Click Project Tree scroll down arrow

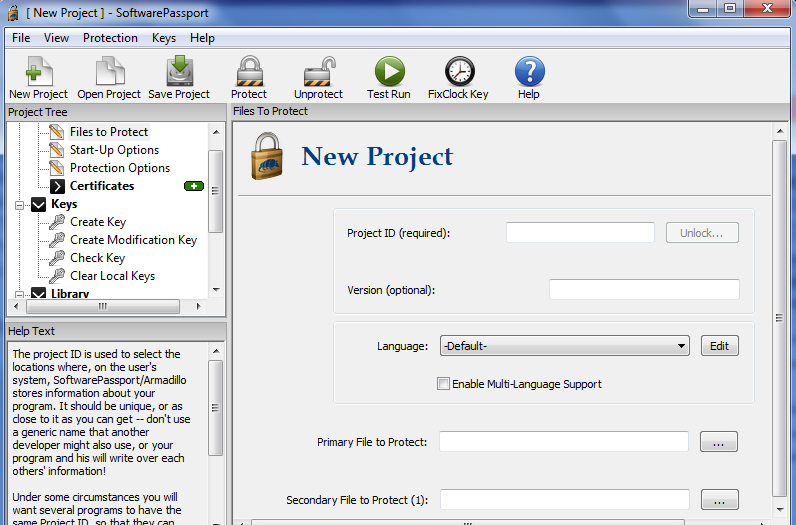pyautogui.click(x=216, y=290)
